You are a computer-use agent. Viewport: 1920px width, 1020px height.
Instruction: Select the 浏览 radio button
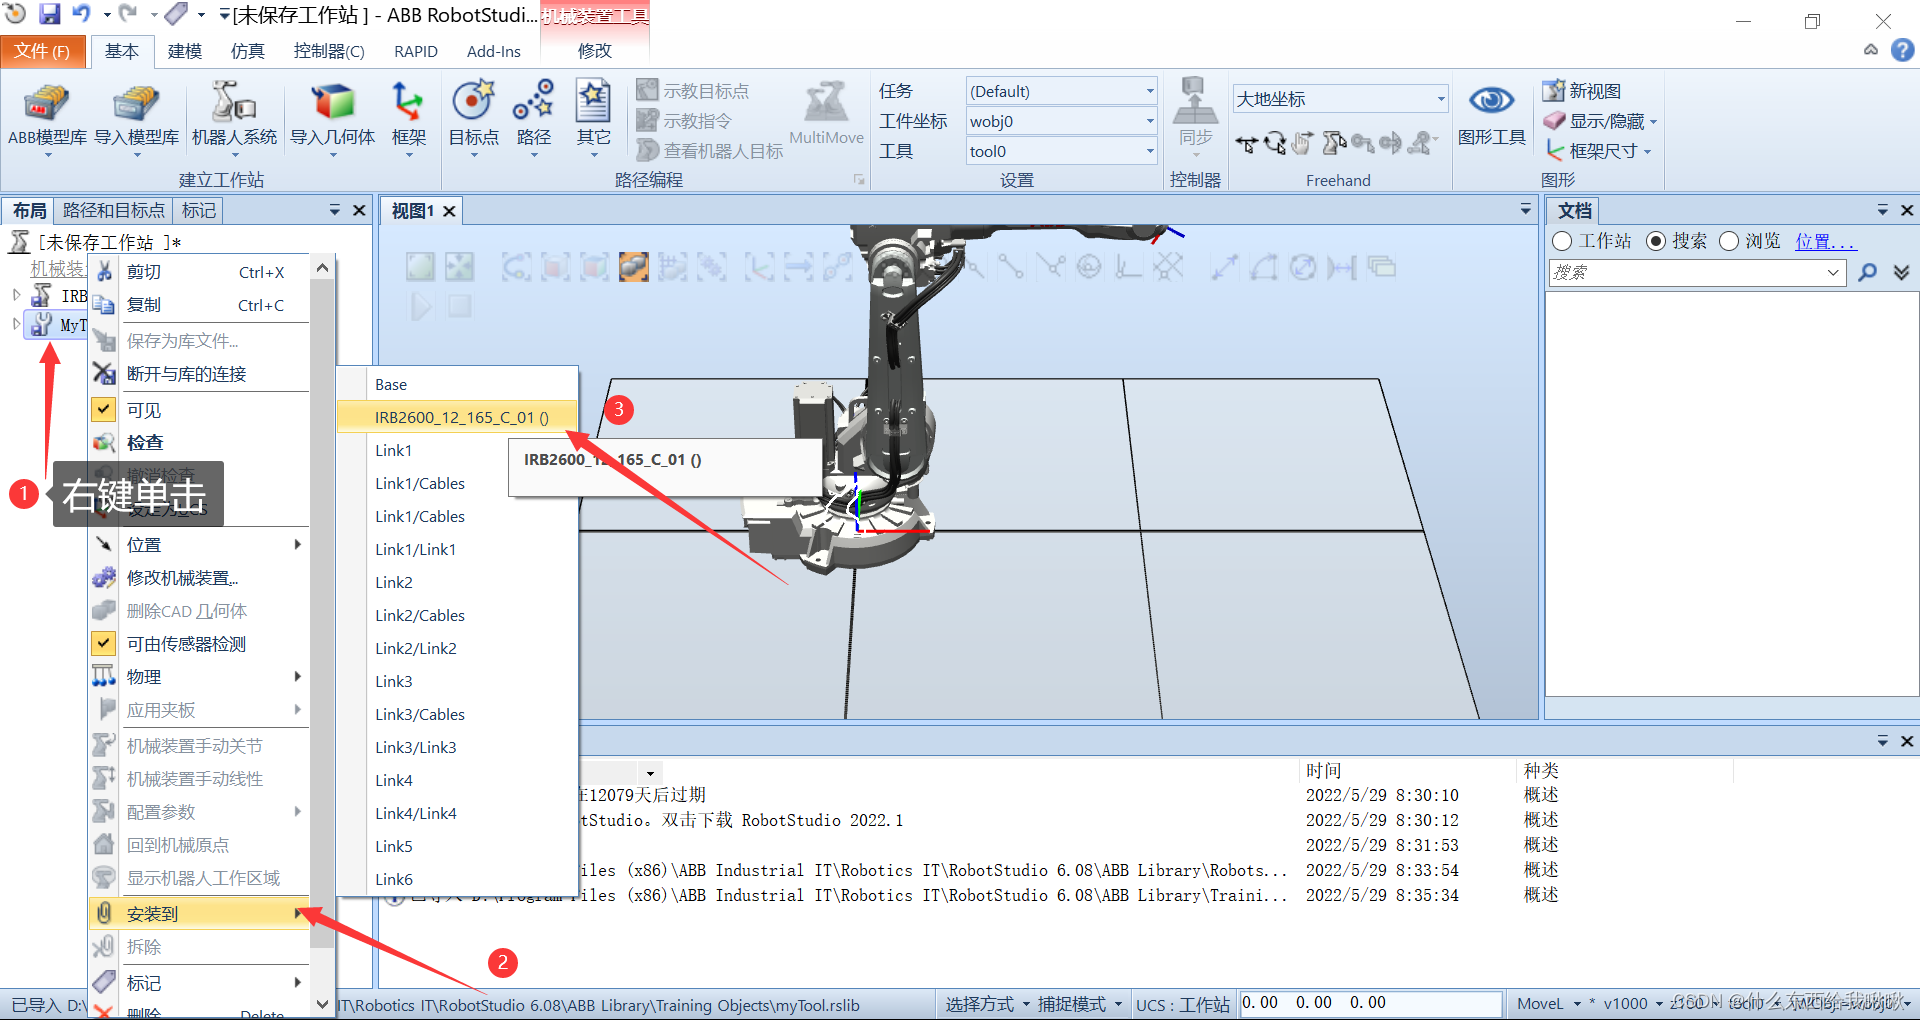1729,241
